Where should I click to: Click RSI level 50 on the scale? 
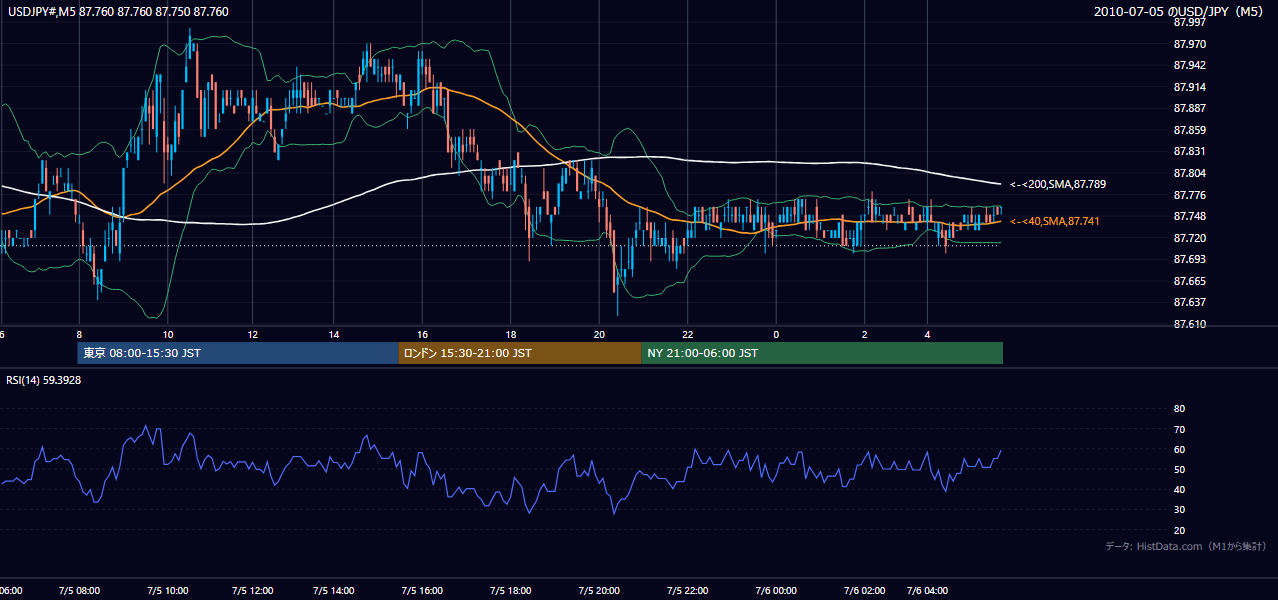click(x=1179, y=469)
